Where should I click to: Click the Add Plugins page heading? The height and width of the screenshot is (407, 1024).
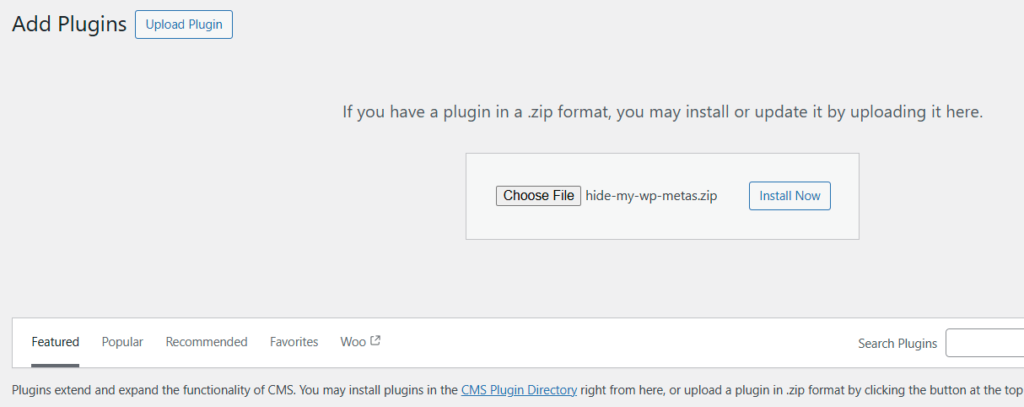(69, 24)
